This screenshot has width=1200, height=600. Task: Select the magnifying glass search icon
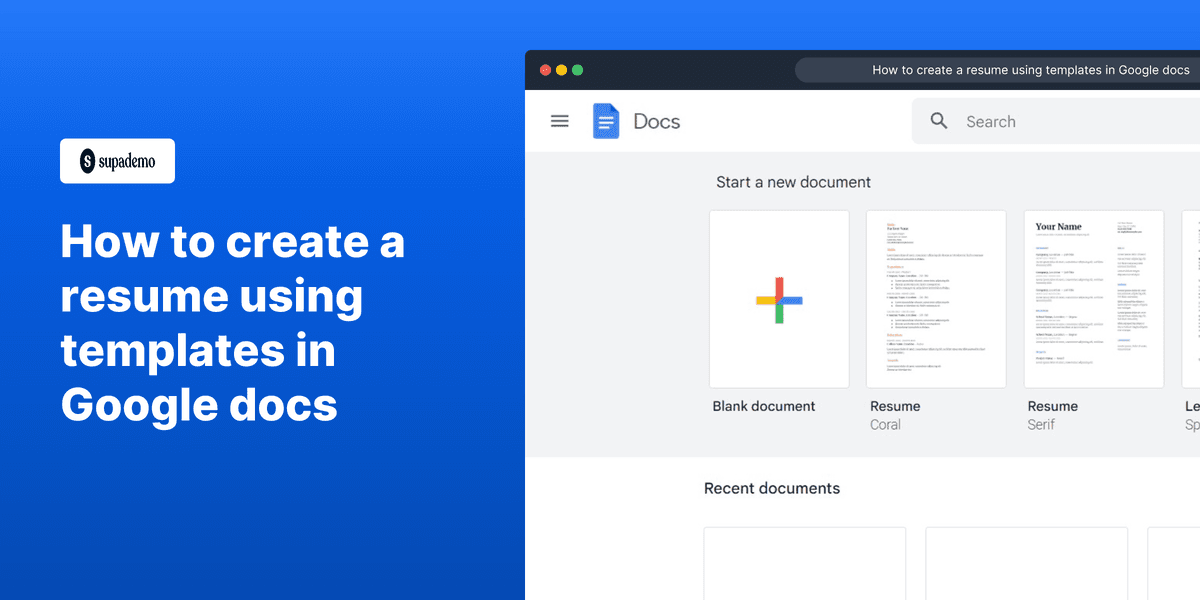pyautogui.click(x=938, y=120)
